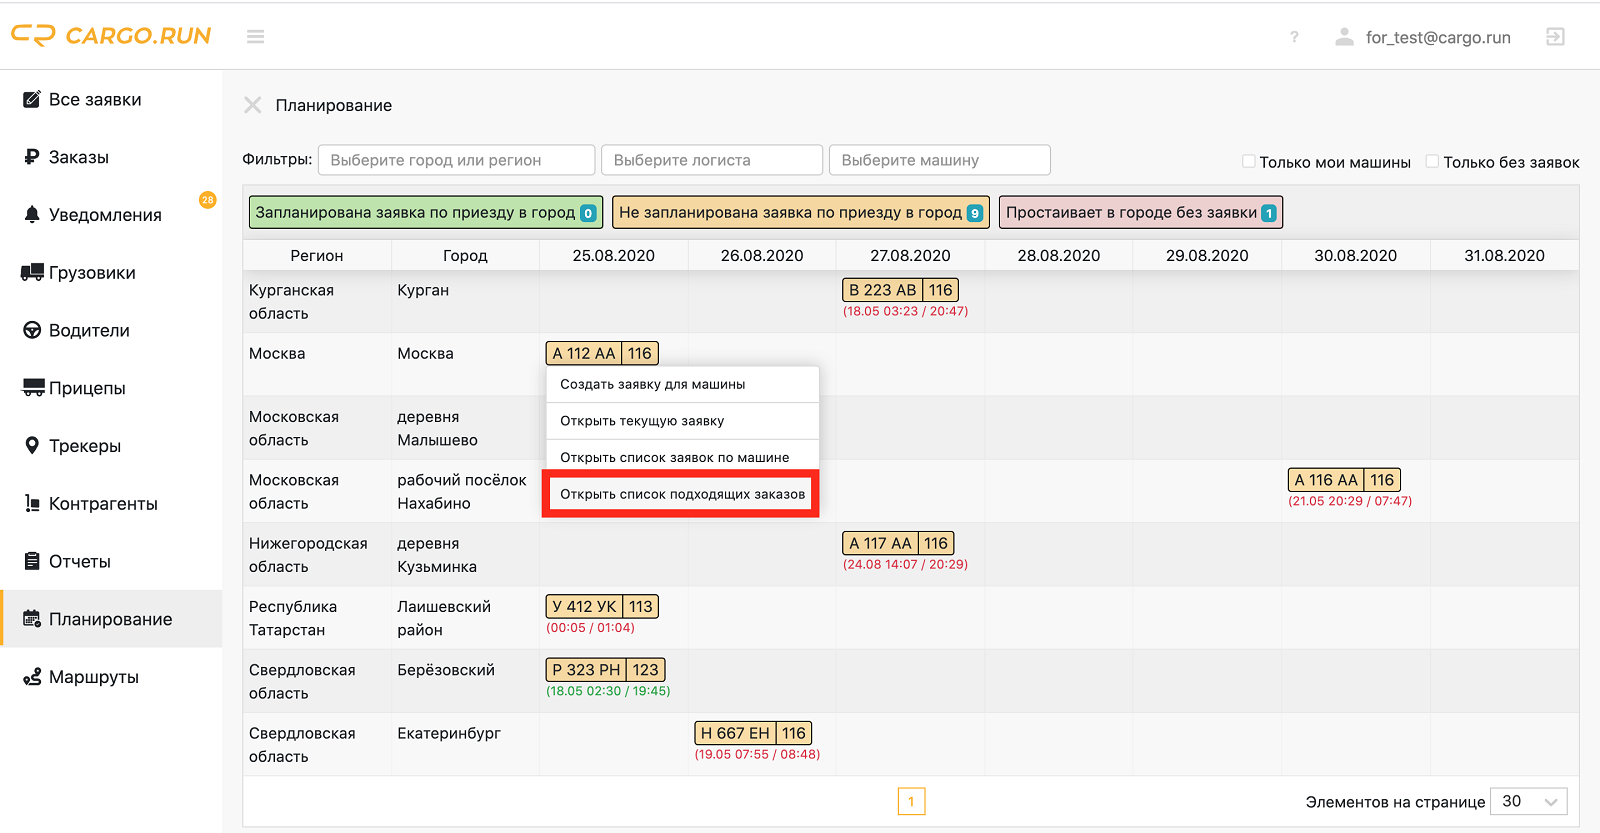Click truck tag Н 667 ЕН 116
This screenshot has height=833, width=1600.
click(753, 733)
